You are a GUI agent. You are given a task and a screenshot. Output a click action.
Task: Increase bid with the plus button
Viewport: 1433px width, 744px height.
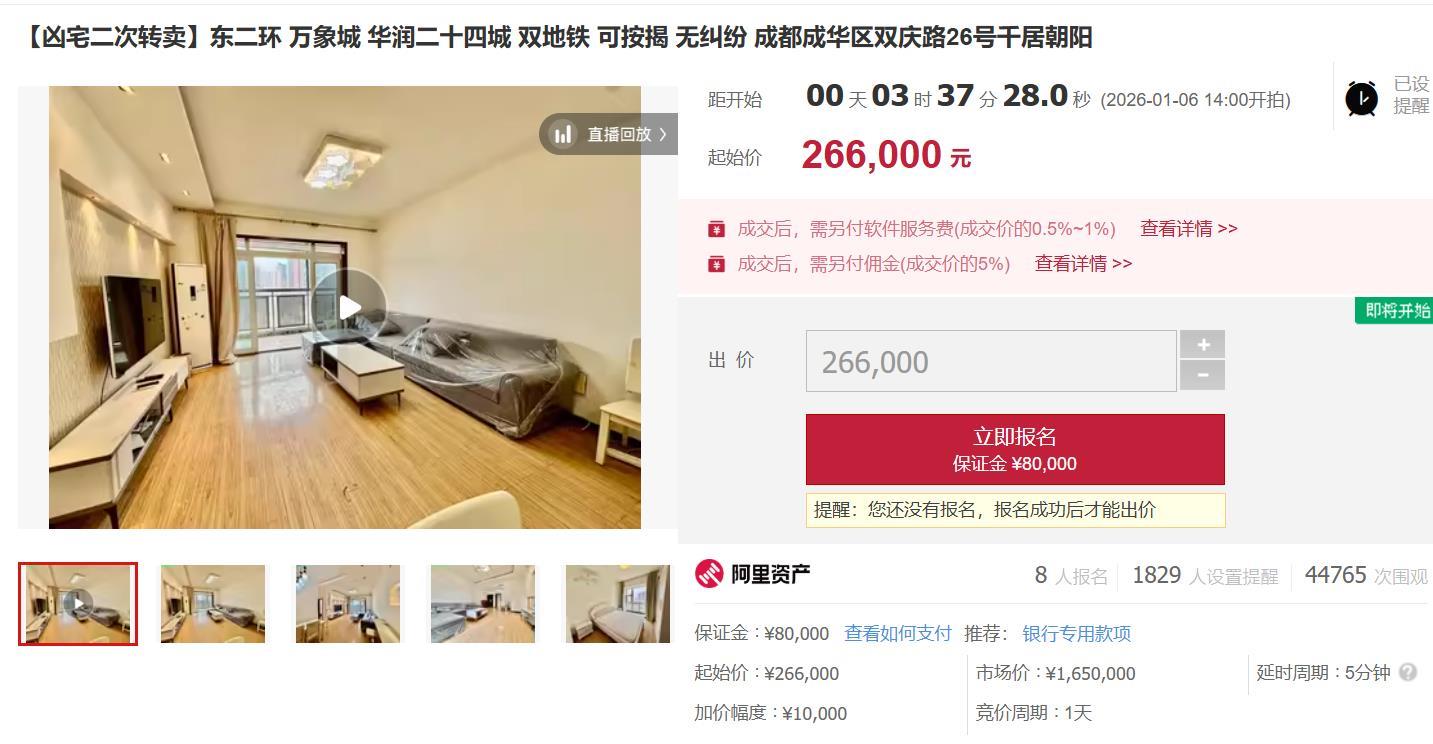pos(1202,344)
